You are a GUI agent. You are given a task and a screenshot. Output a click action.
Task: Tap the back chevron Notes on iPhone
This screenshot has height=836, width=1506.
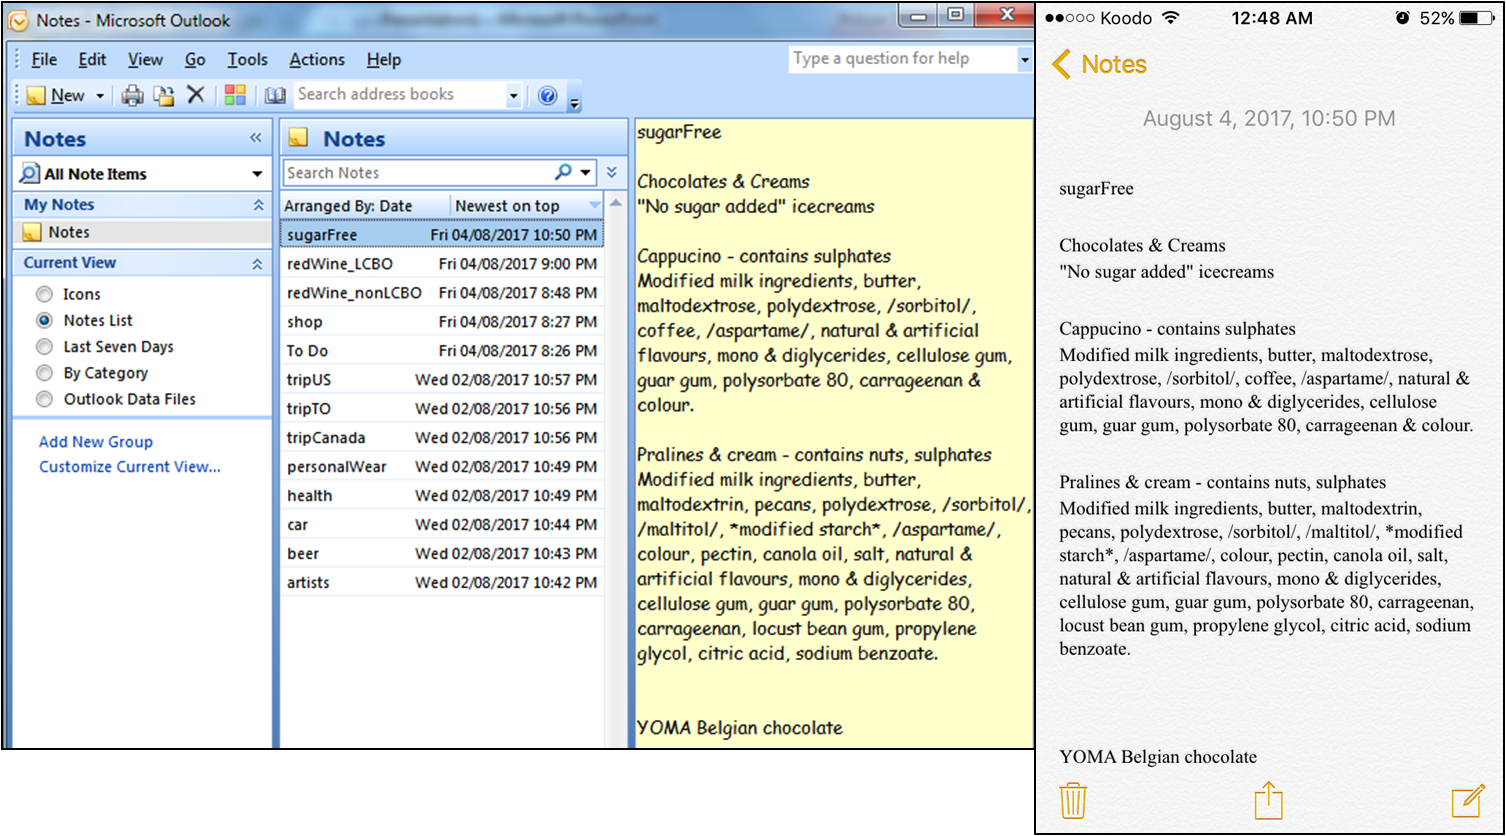1099,65
